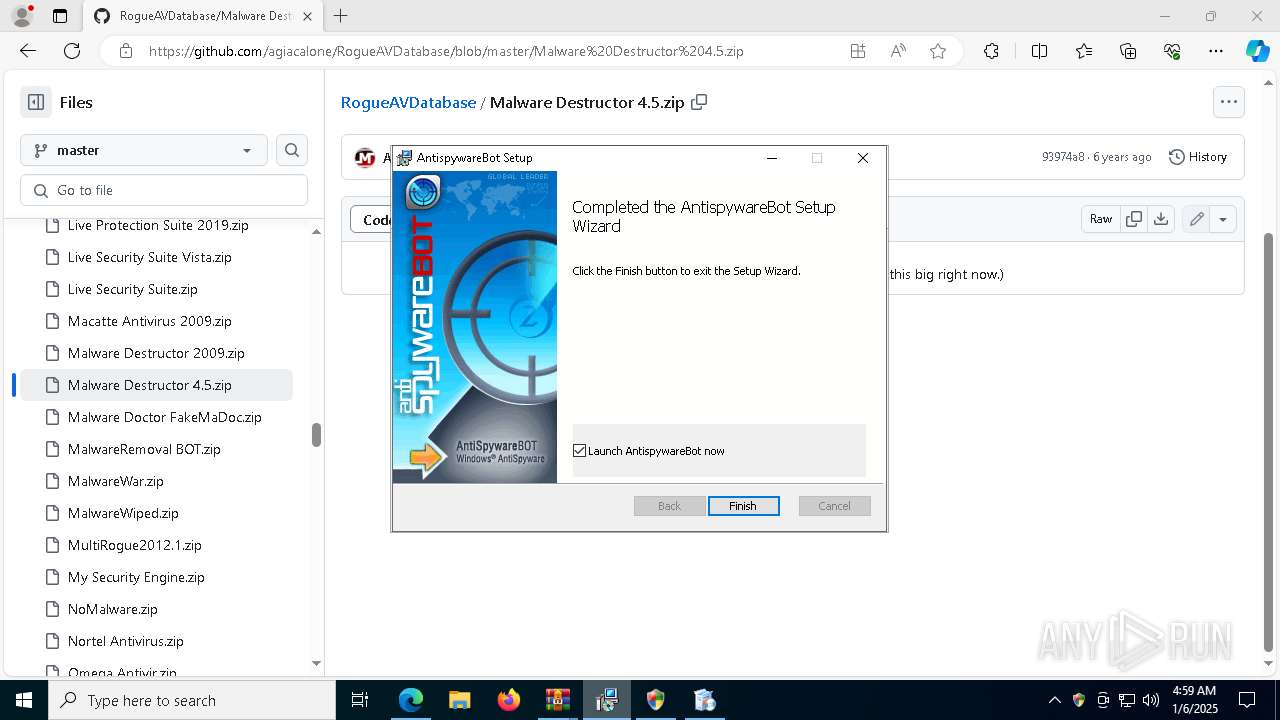Refresh the page
The image size is (1280, 720).
(x=72, y=51)
